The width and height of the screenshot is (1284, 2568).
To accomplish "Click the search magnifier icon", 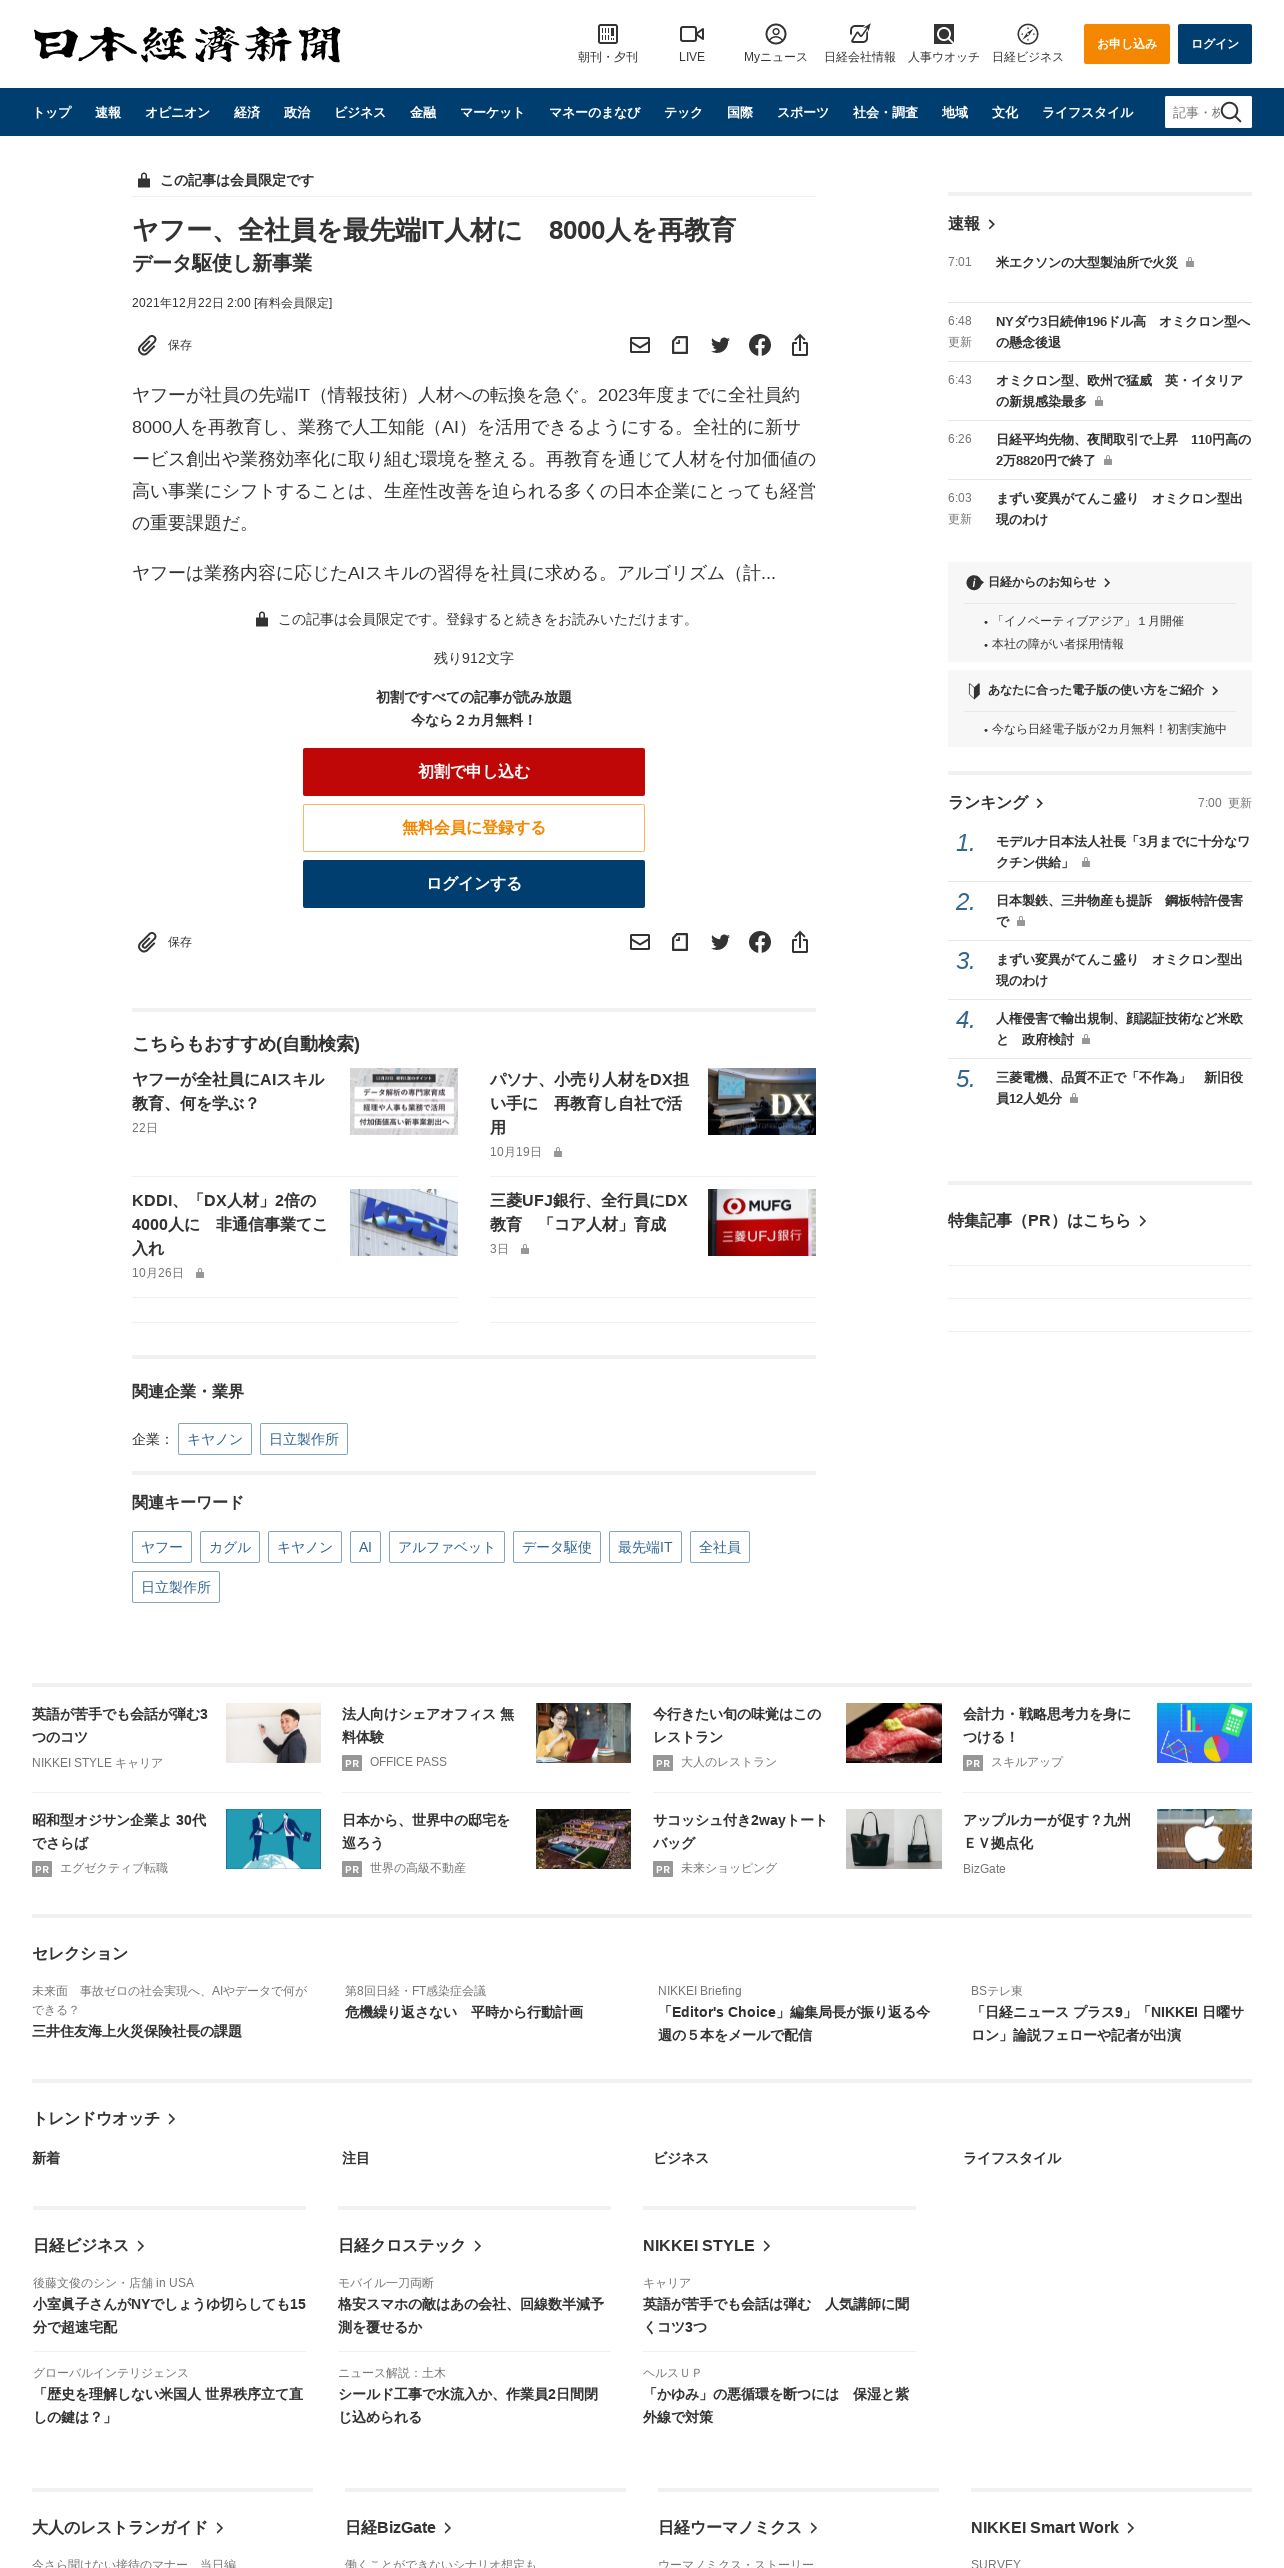I will pos(1231,112).
